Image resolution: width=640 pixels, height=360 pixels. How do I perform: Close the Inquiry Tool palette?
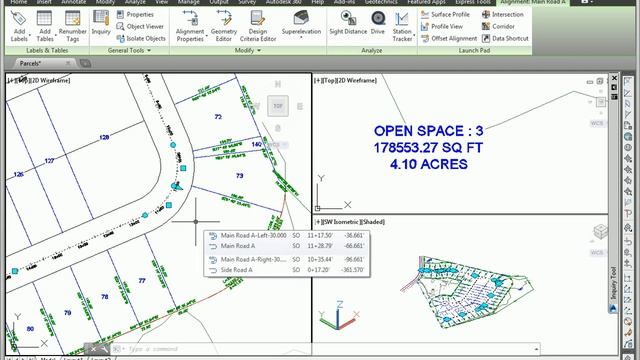(x=614, y=78)
